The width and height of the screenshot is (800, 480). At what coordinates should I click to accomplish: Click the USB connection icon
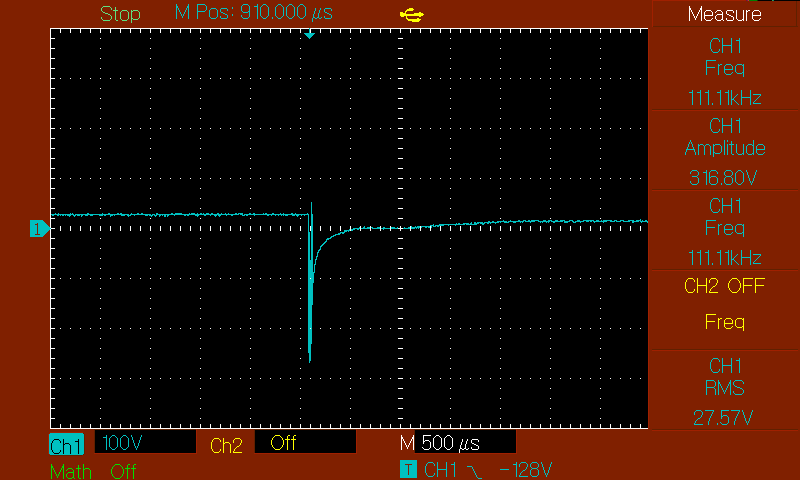[411, 14]
